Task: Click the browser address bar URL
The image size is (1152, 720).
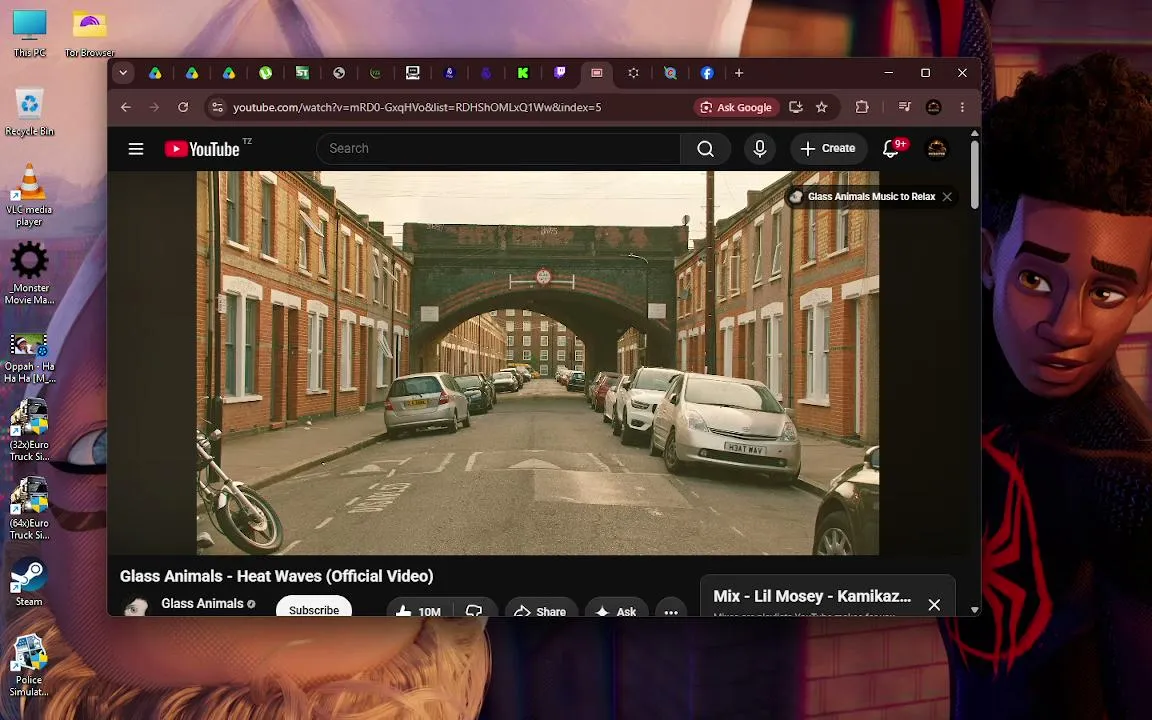Action: click(x=417, y=107)
